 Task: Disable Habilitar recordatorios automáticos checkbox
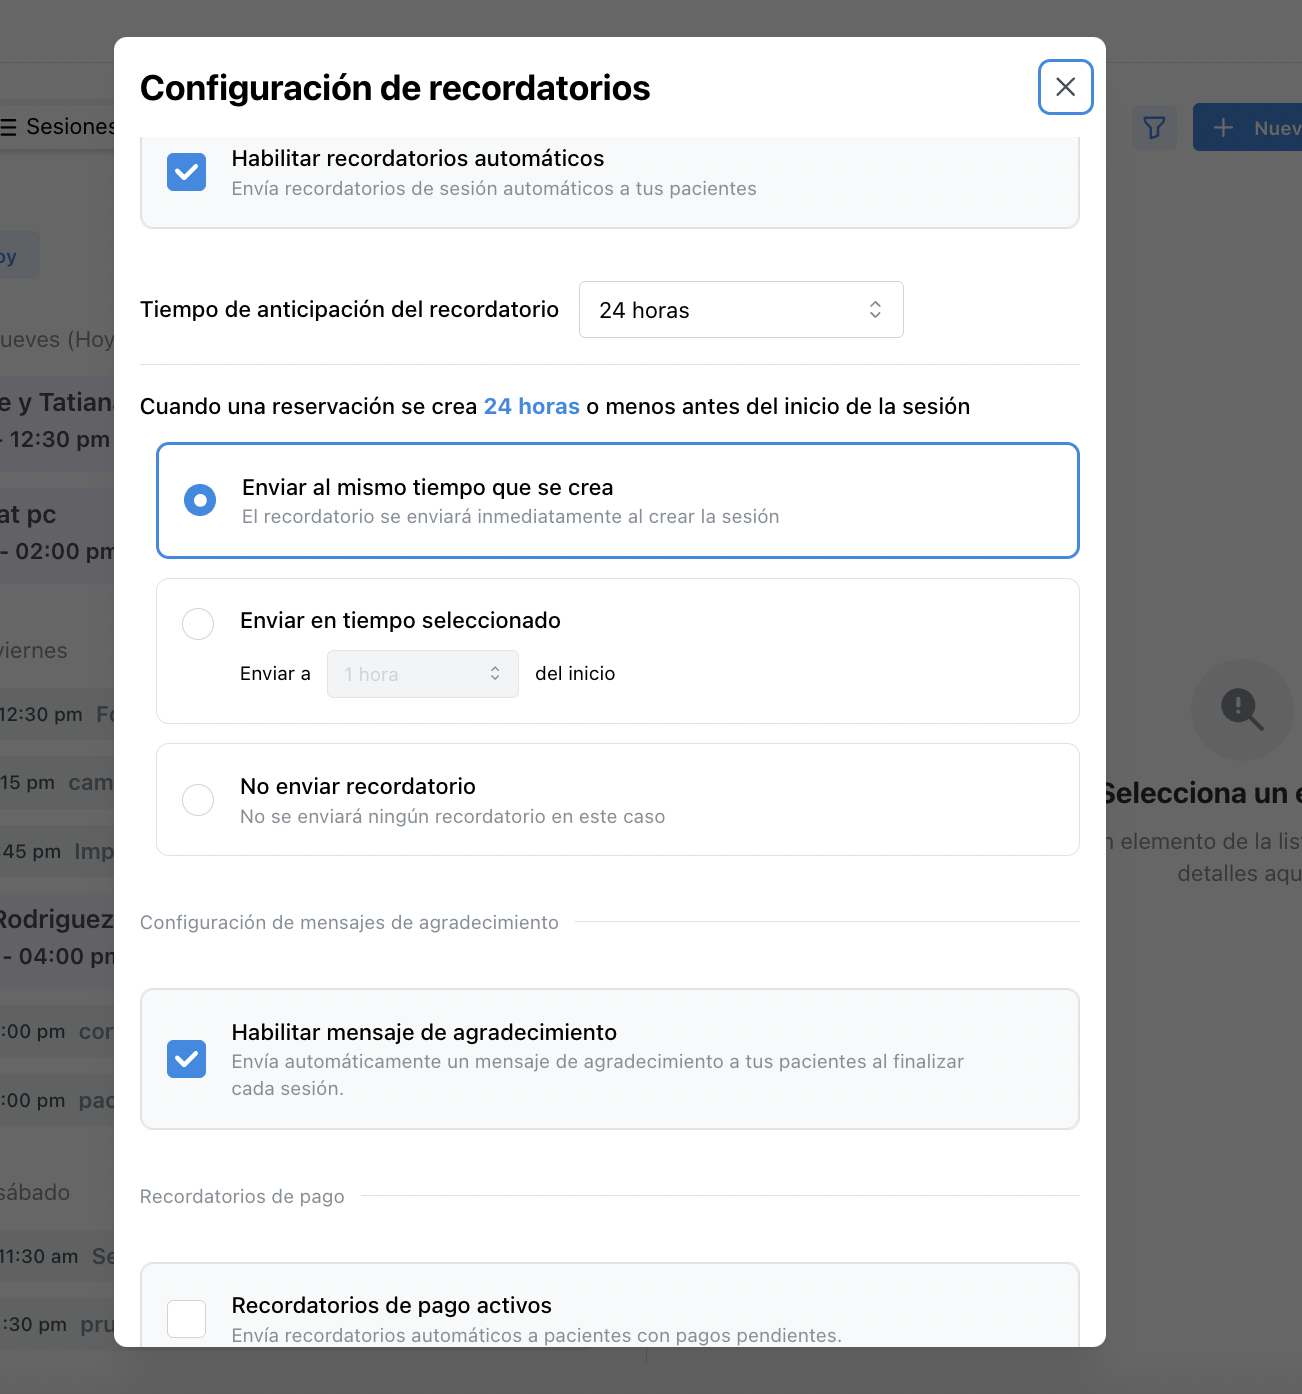tap(187, 172)
